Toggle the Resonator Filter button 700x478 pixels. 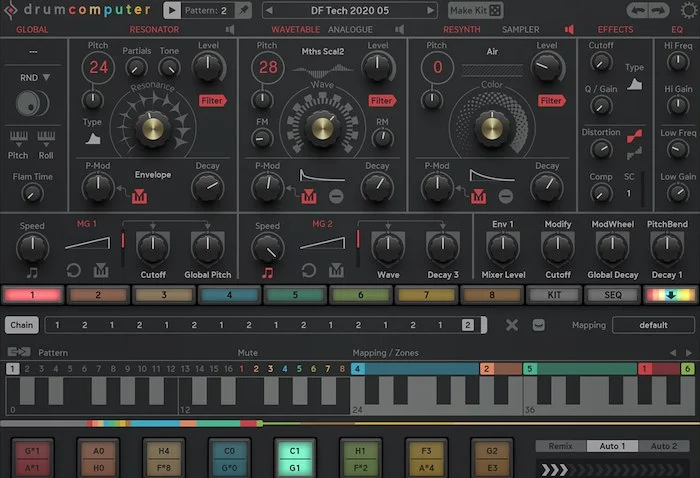tap(212, 101)
